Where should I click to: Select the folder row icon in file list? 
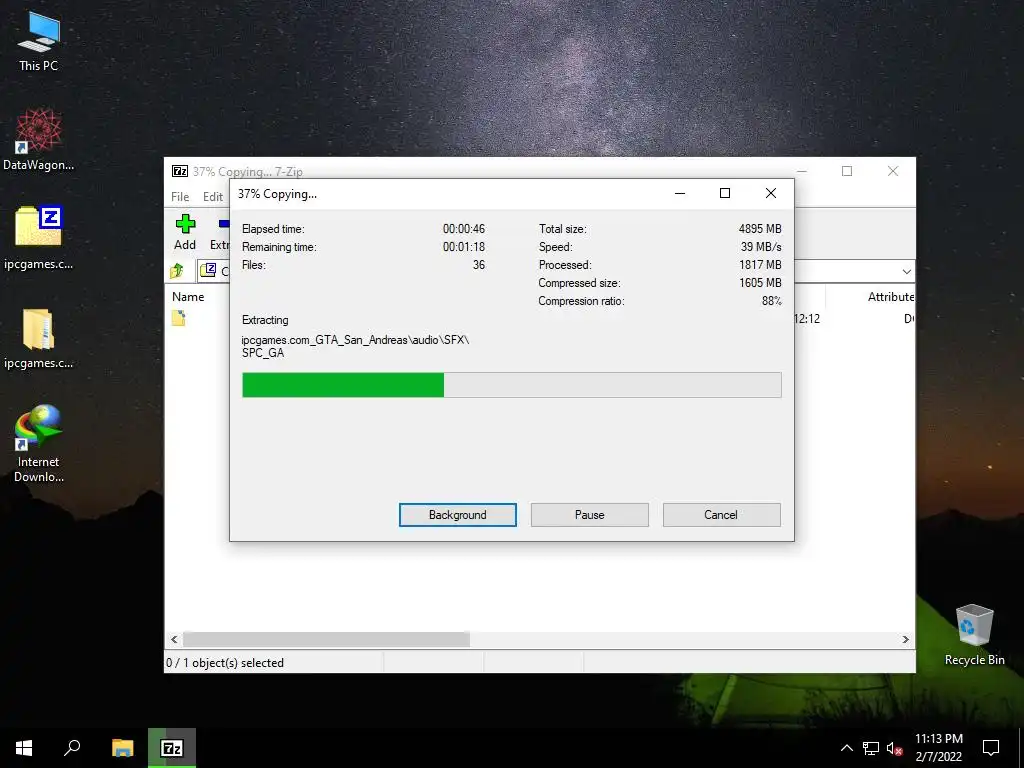tap(178, 318)
